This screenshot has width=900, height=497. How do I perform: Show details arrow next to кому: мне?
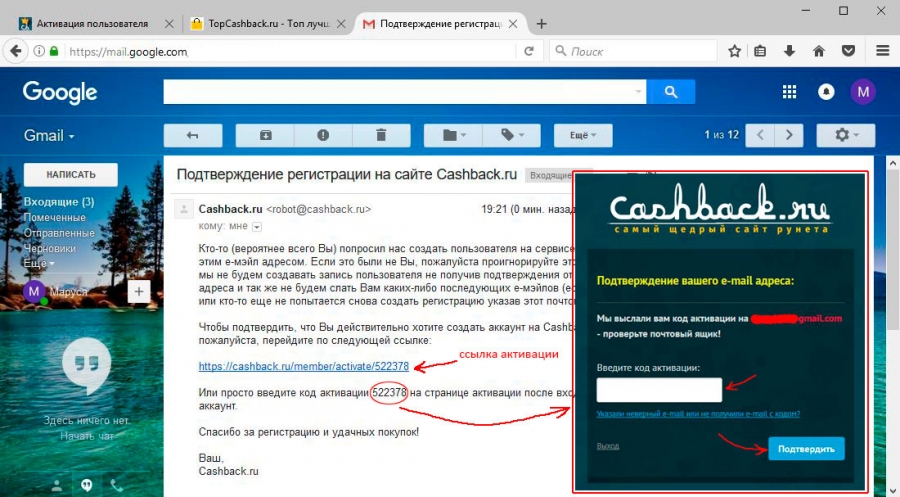coord(257,227)
